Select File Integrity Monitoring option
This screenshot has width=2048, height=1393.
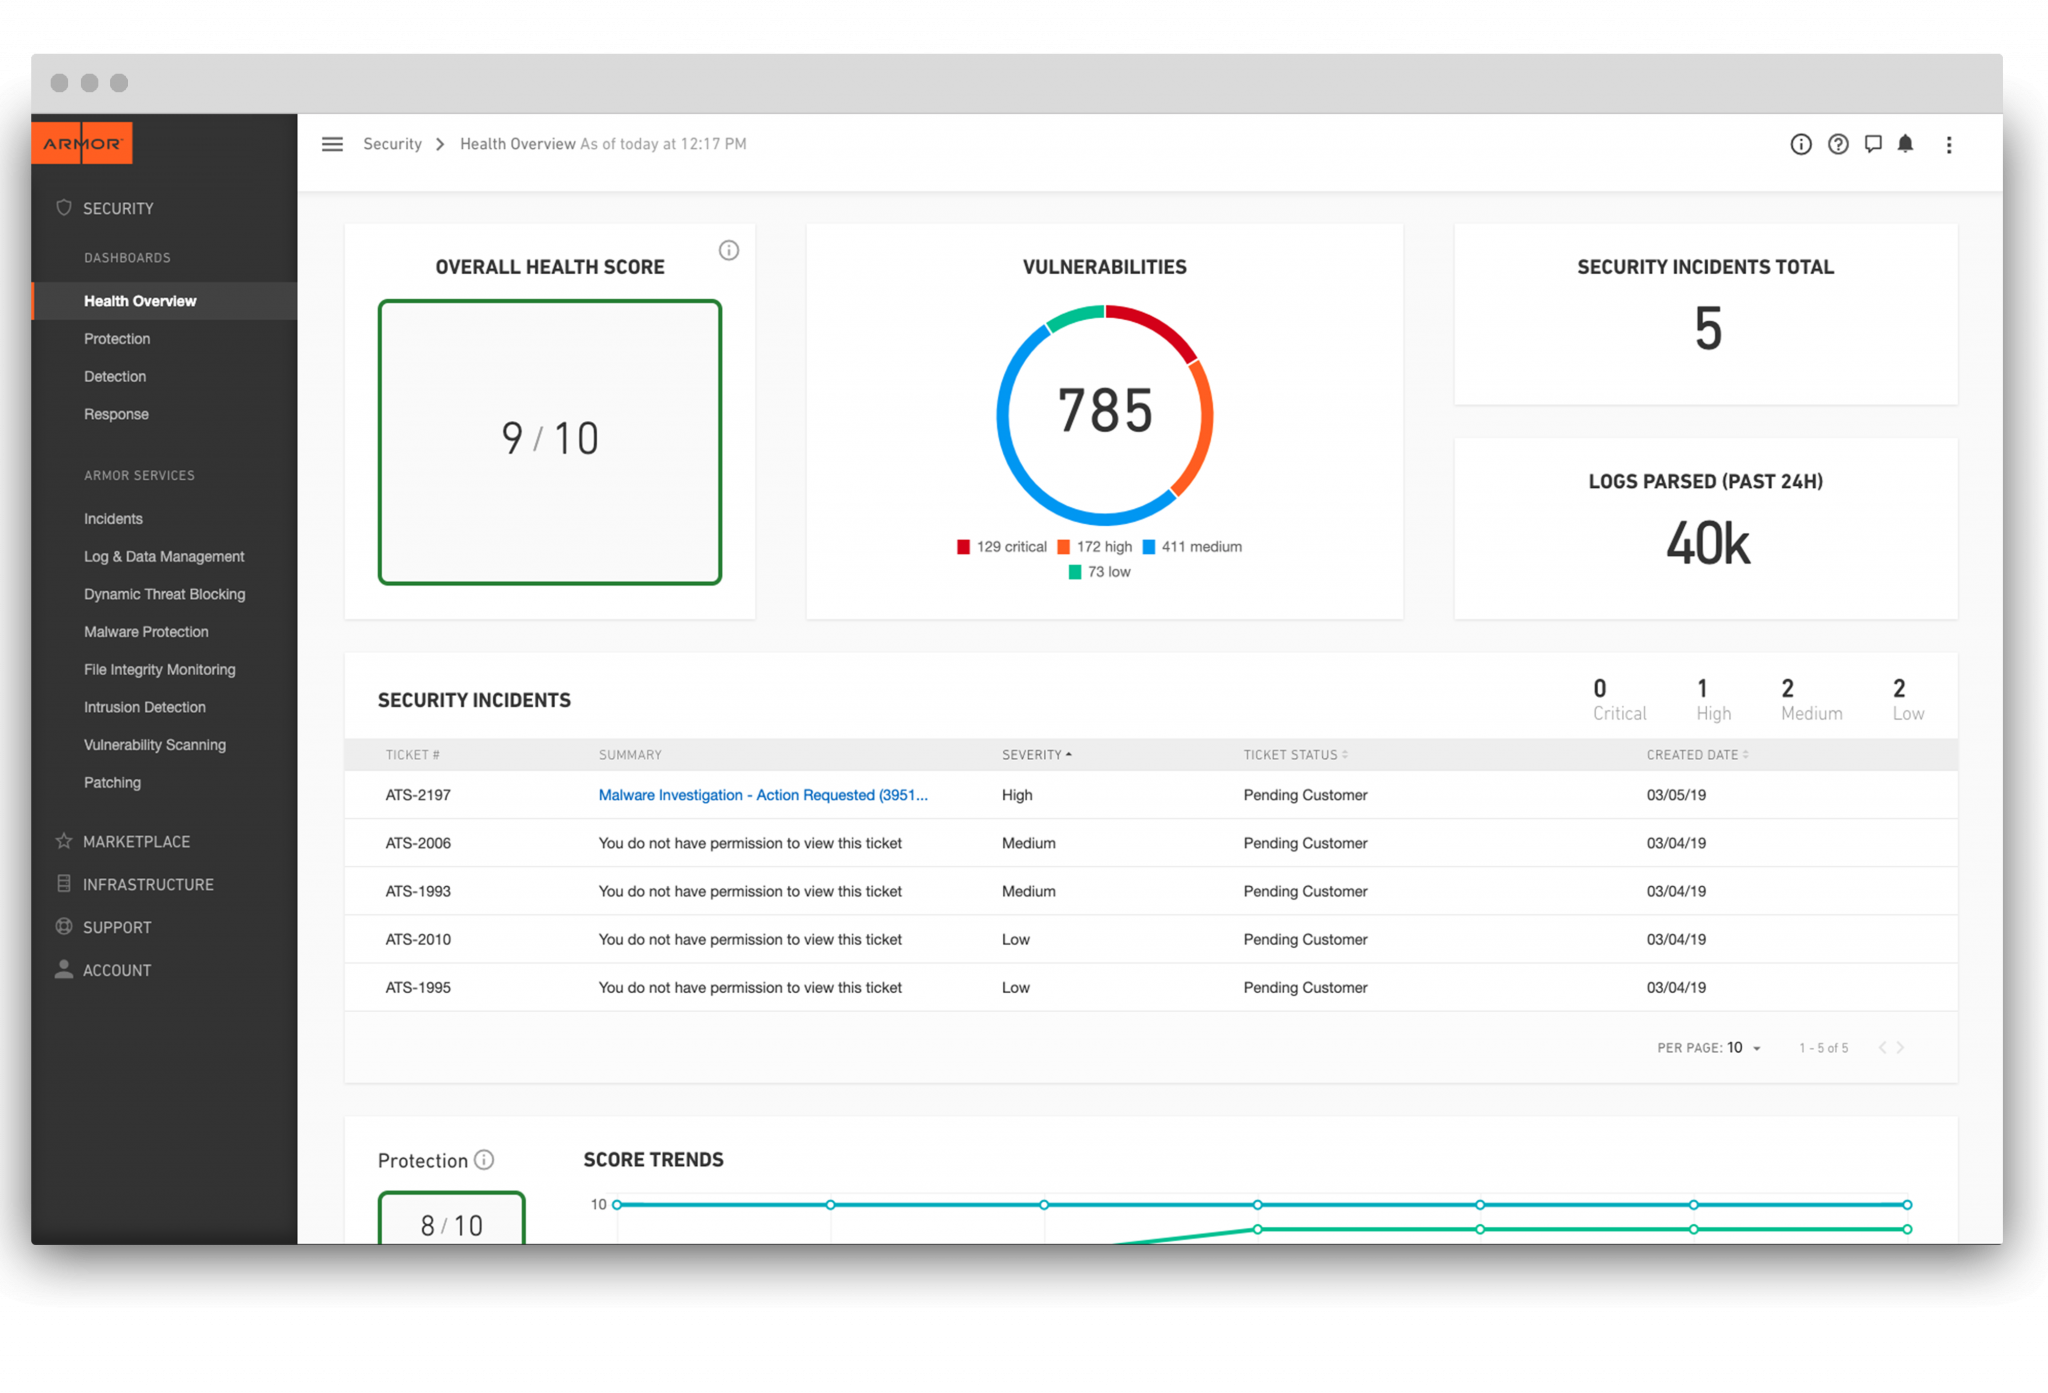(x=157, y=669)
